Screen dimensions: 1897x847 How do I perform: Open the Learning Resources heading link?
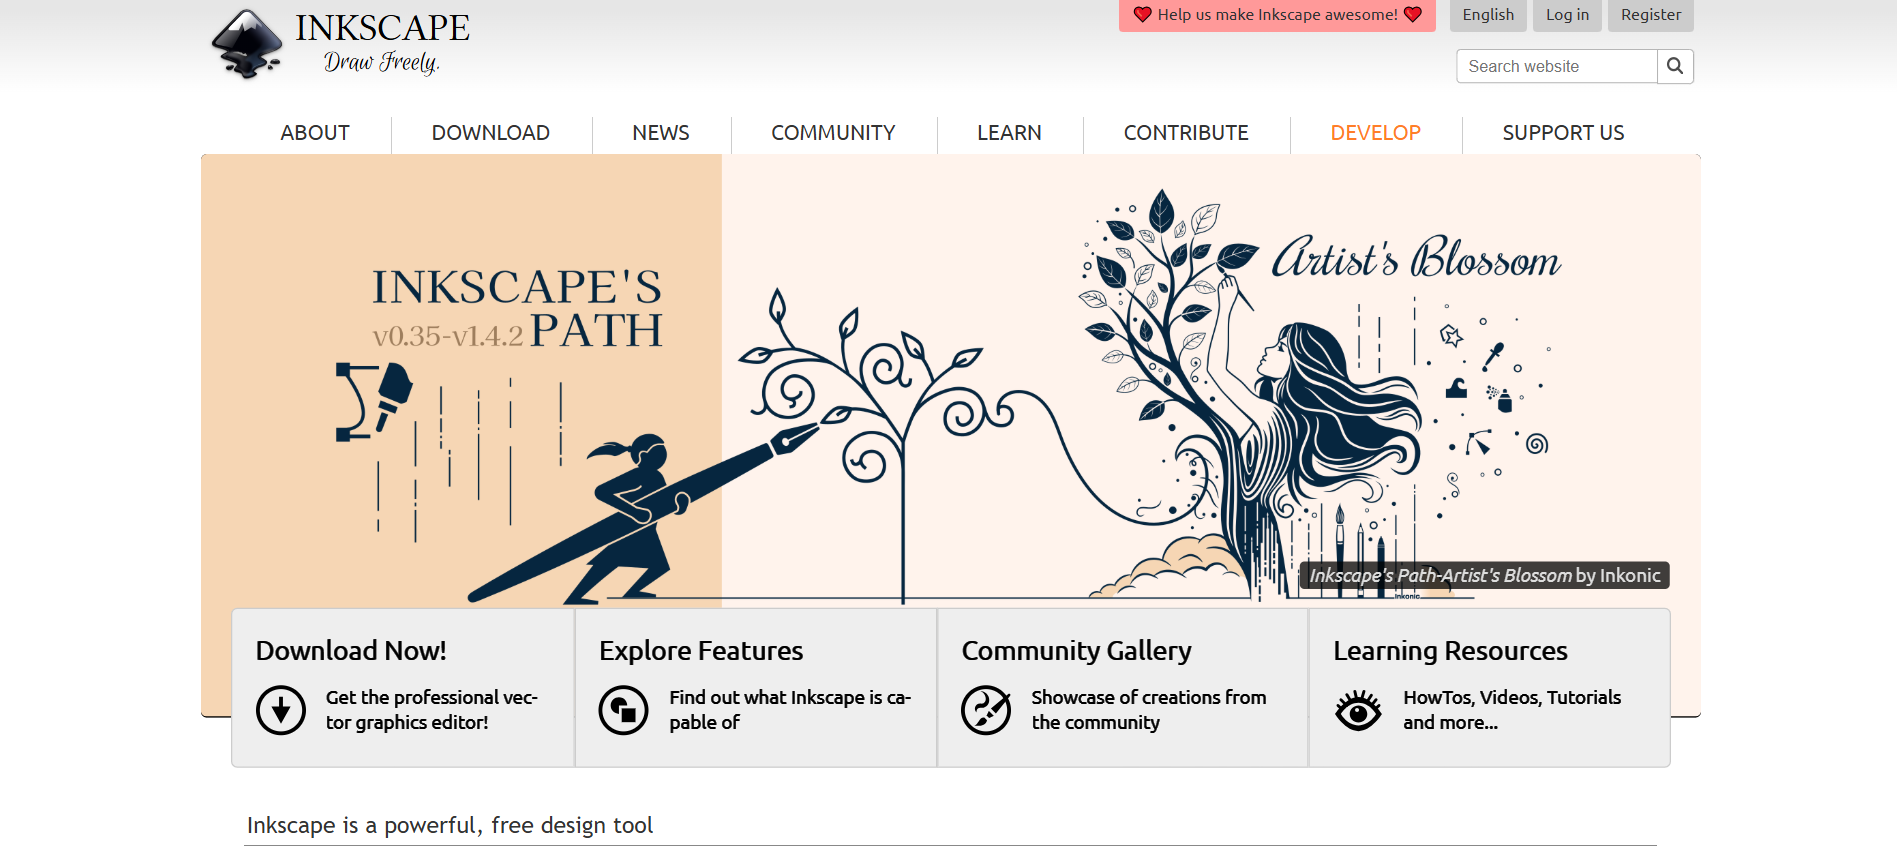[x=1450, y=651]
